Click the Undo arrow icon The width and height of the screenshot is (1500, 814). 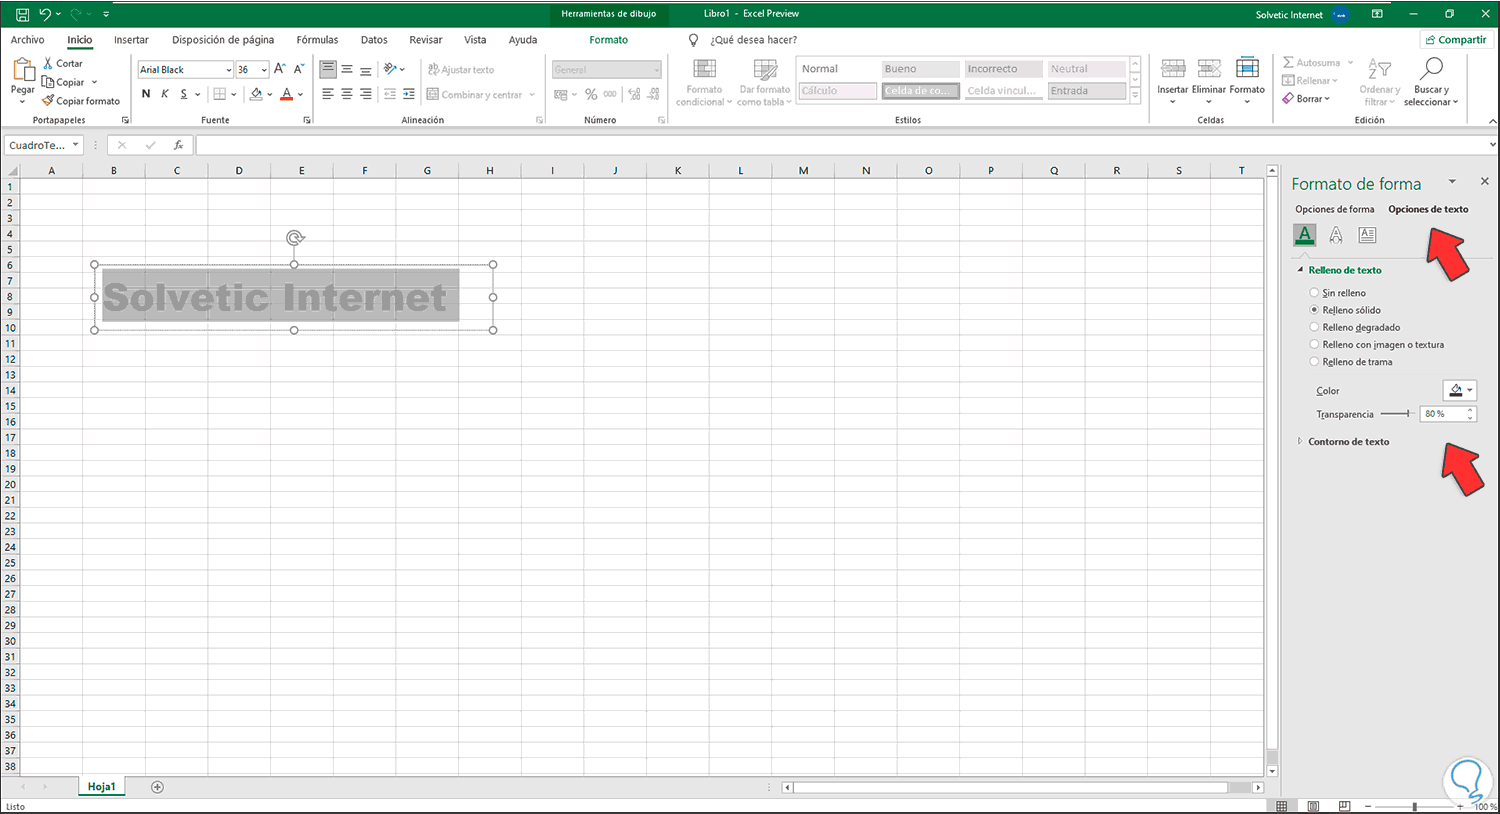(x=45, y=15)
